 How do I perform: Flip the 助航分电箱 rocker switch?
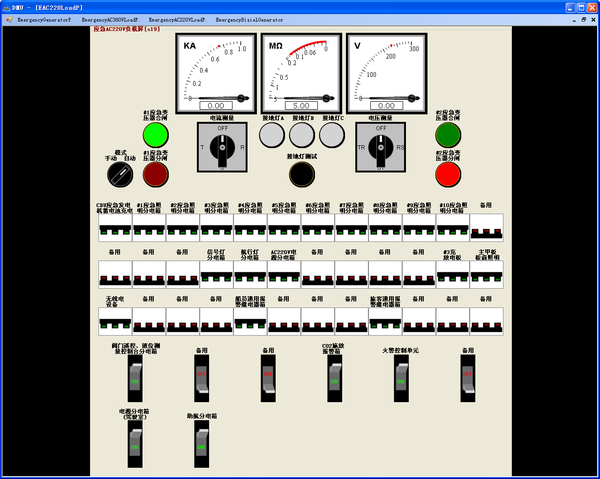(201, 440)
